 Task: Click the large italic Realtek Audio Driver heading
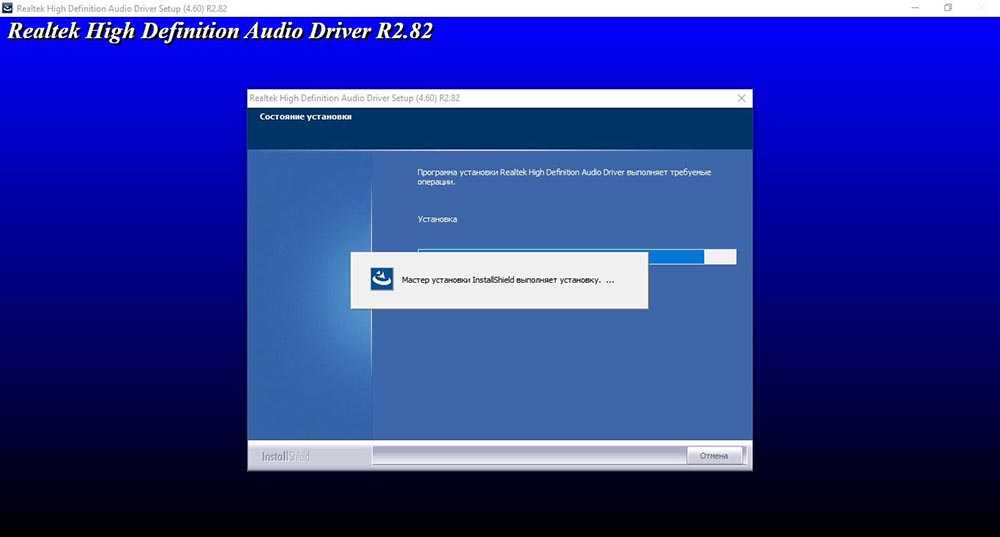coord(220,31)
